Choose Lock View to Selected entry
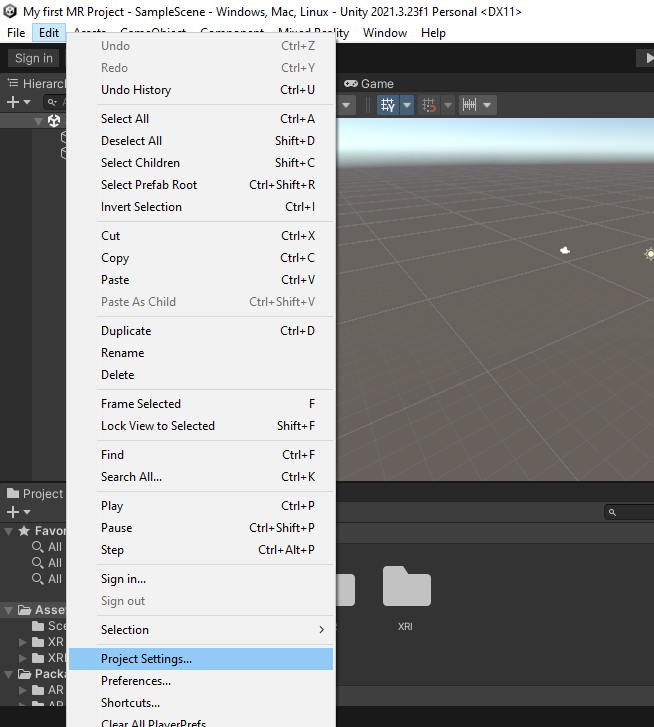The width and height of the screenshot is (654, 727). pos(201,426)
